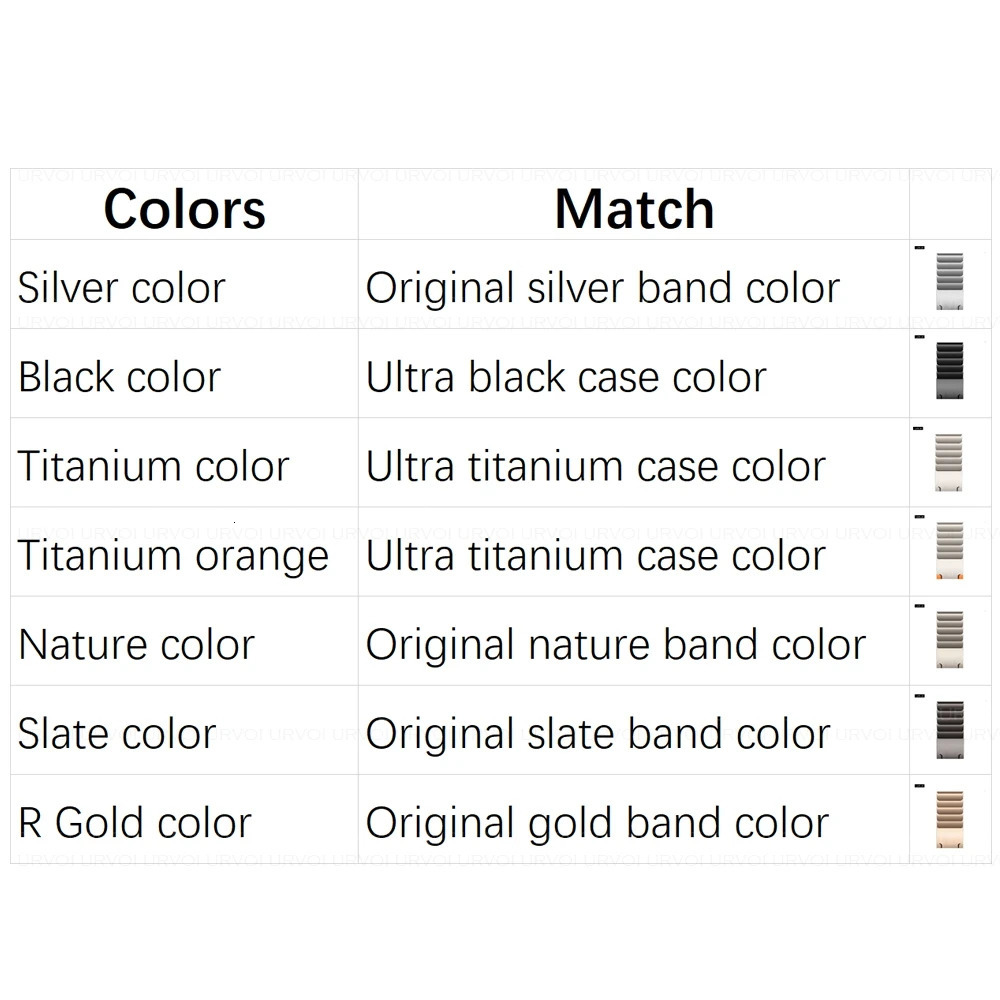Click the silver band thumbnail image
This screenshot has height=1000, width=1000.
pos(949,282)
